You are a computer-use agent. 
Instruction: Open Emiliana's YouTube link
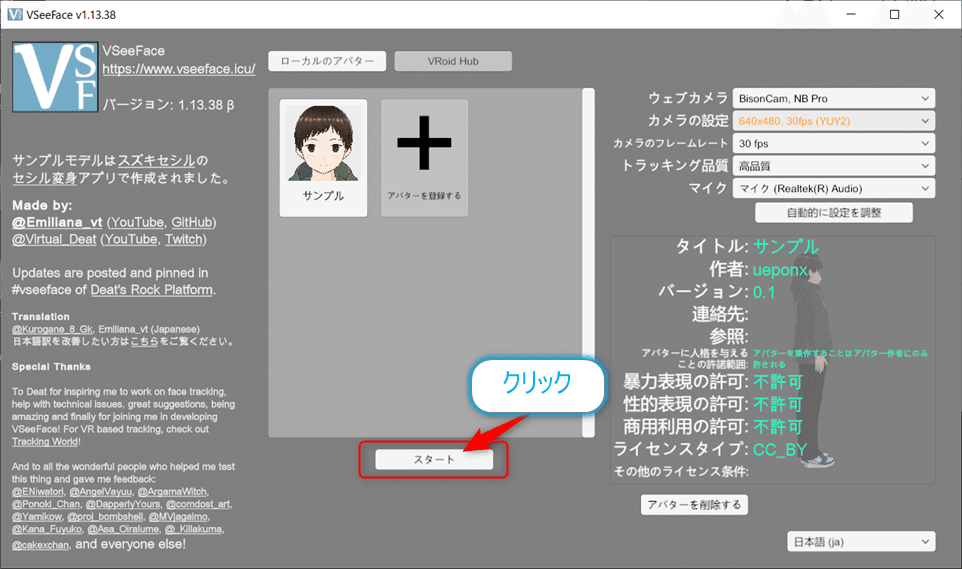coord(137,222)
